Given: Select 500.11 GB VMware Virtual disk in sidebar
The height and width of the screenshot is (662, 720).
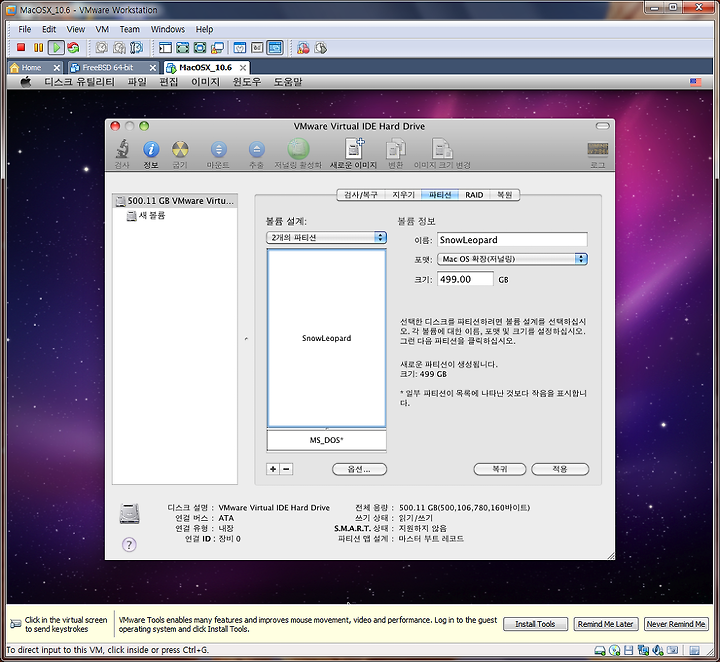Looking at the screenshot, I should click(x=175, y=201).
